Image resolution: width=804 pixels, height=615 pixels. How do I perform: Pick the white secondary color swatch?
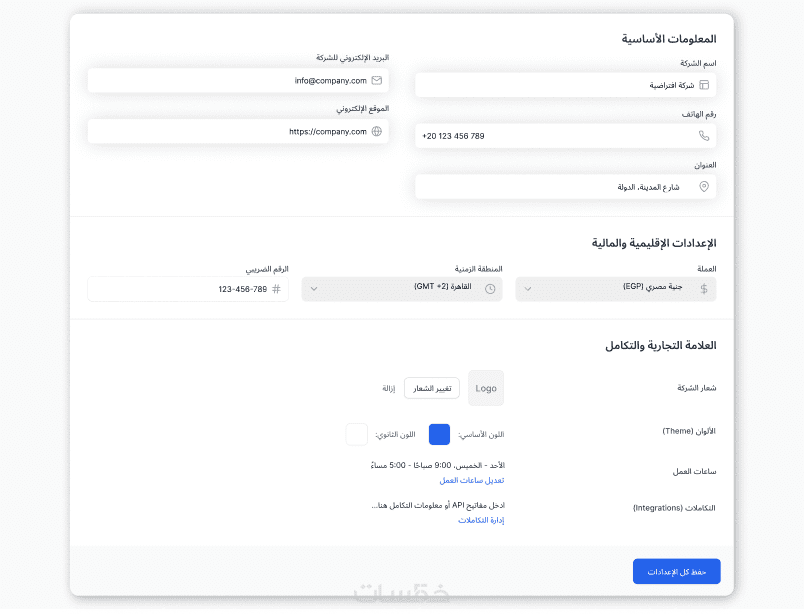pos(357,434)
